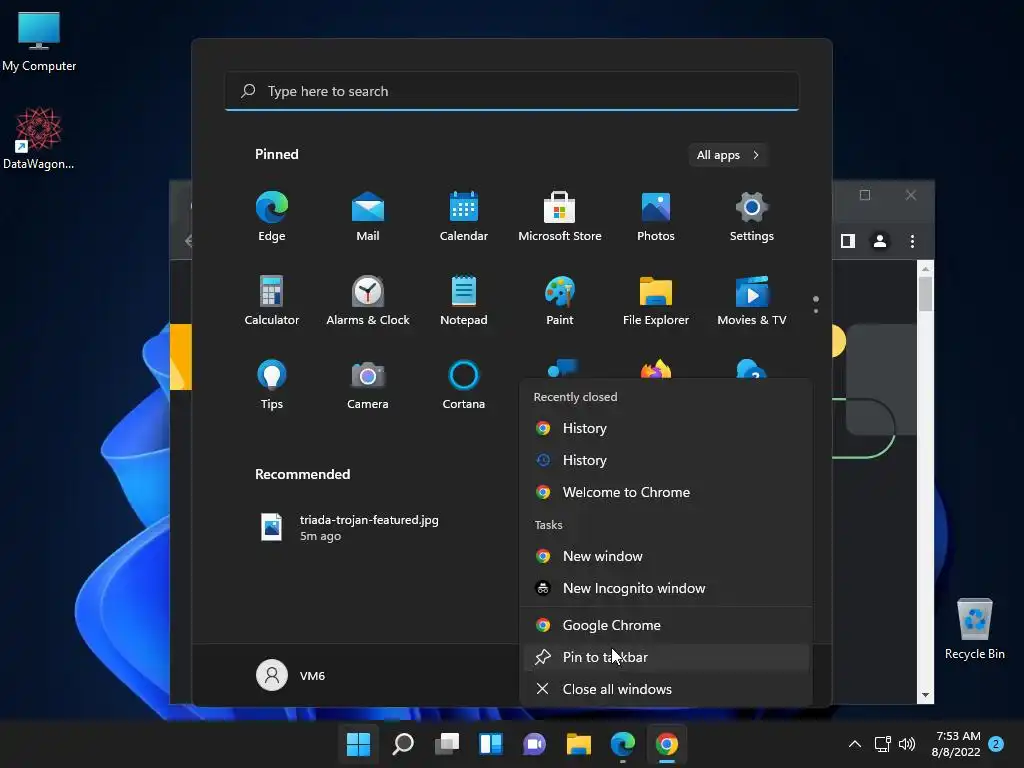Go to next pinned apps page
The image size is (1024, 768).
[x=816, y=310]
